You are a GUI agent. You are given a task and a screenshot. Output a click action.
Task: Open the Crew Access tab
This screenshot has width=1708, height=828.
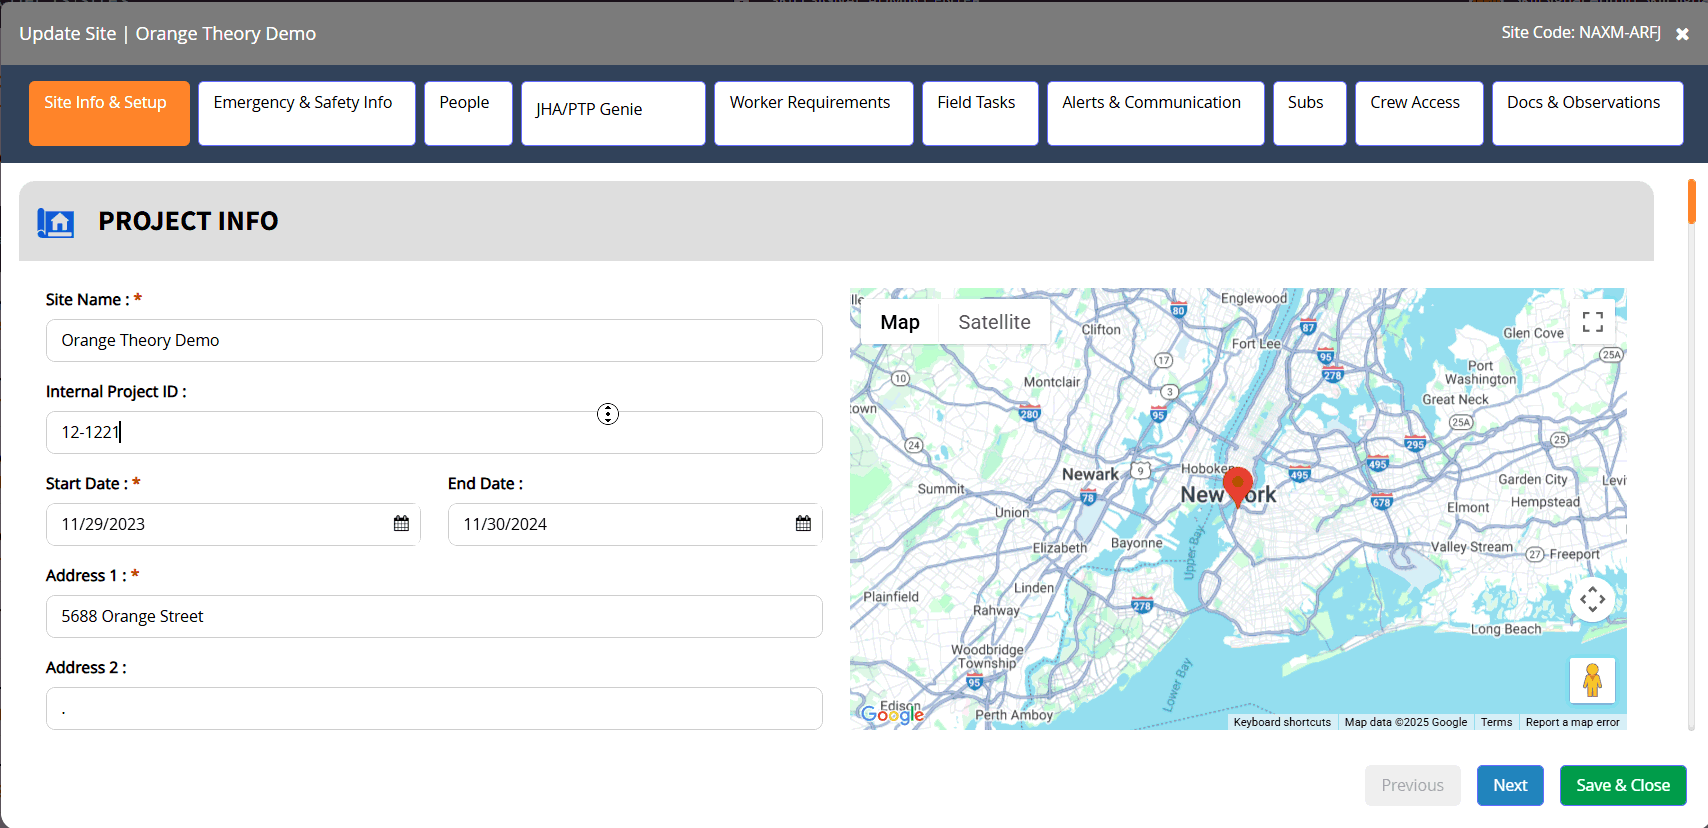pyautogui.click(x=1419, y=113)
